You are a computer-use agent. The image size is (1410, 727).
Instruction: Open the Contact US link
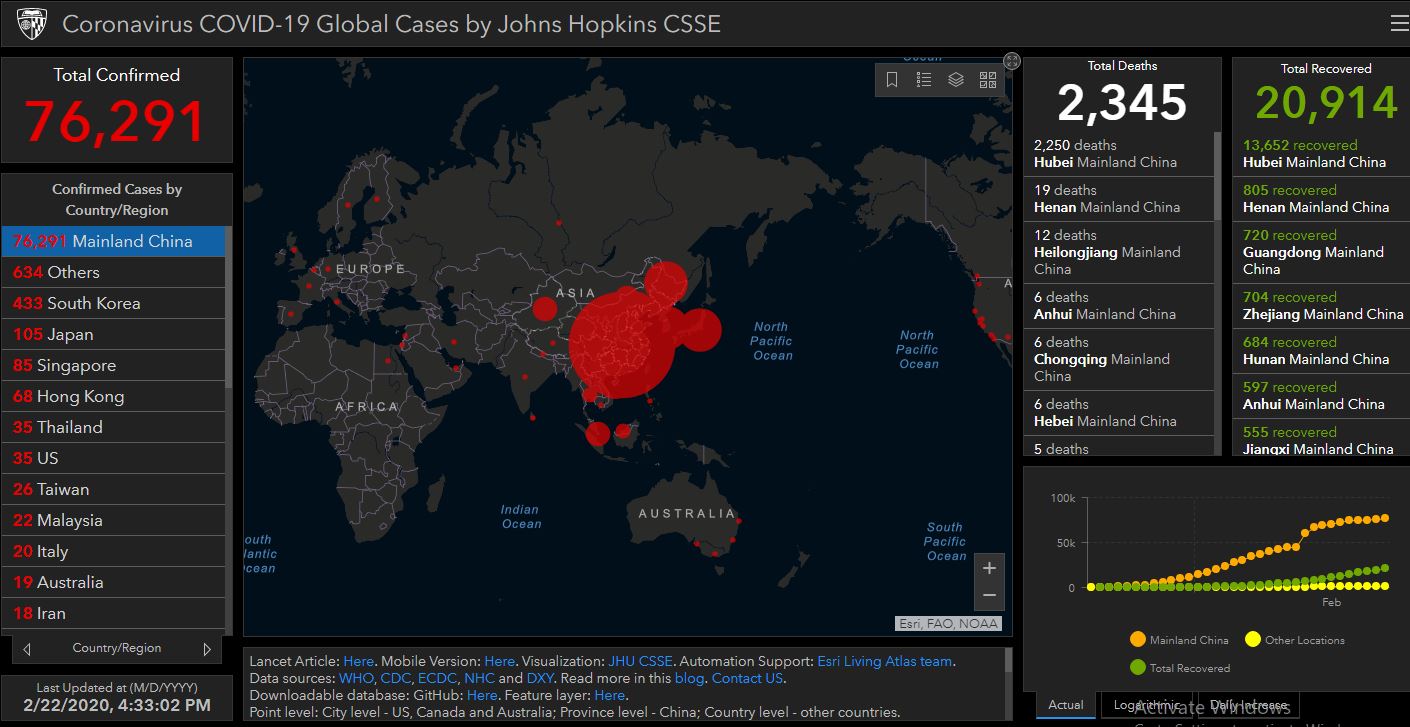(747, 678)
